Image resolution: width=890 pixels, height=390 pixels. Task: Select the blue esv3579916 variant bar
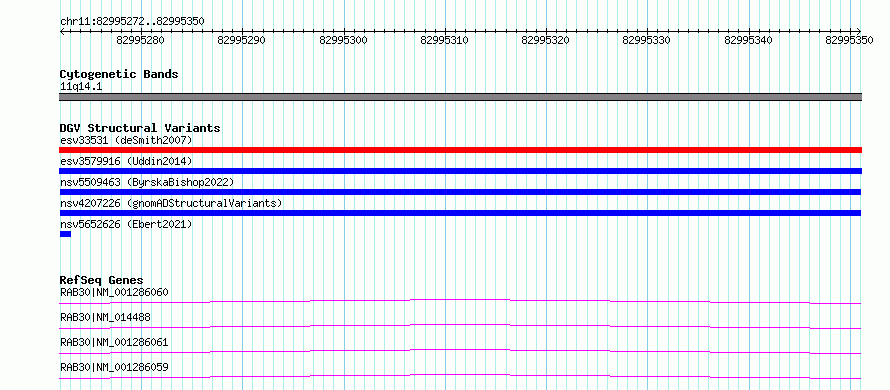[460, 171]
